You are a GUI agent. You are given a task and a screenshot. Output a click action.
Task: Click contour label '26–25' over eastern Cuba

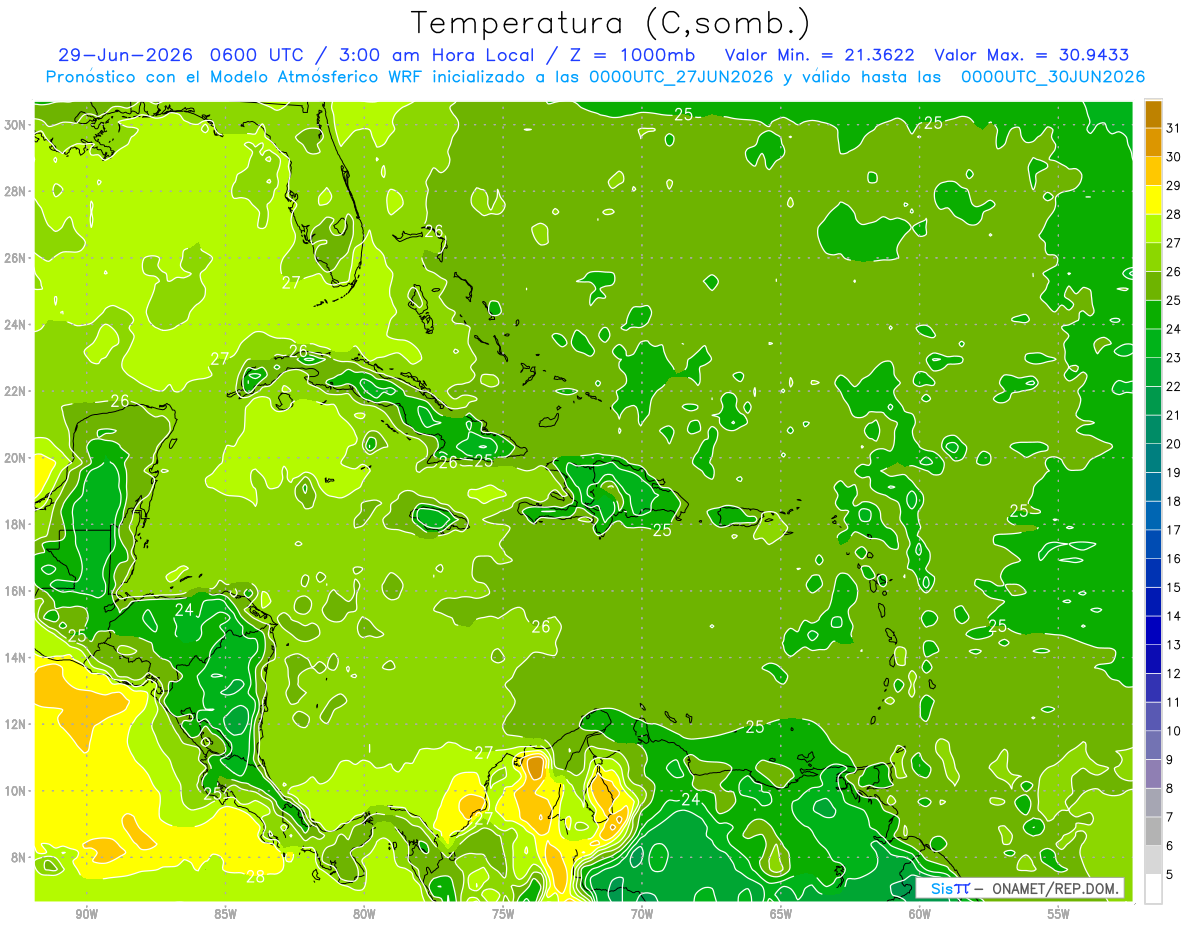tap(467, 461)
